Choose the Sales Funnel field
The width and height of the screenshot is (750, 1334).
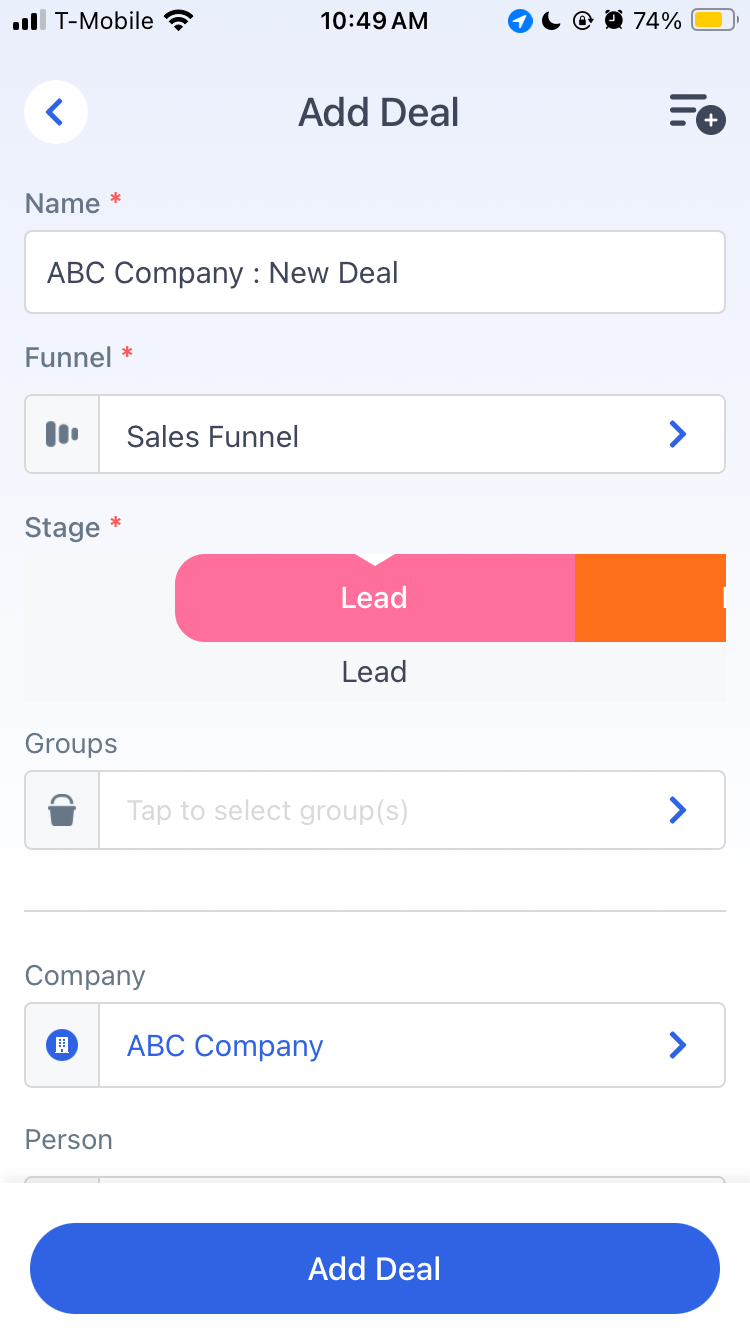(375, 434)
